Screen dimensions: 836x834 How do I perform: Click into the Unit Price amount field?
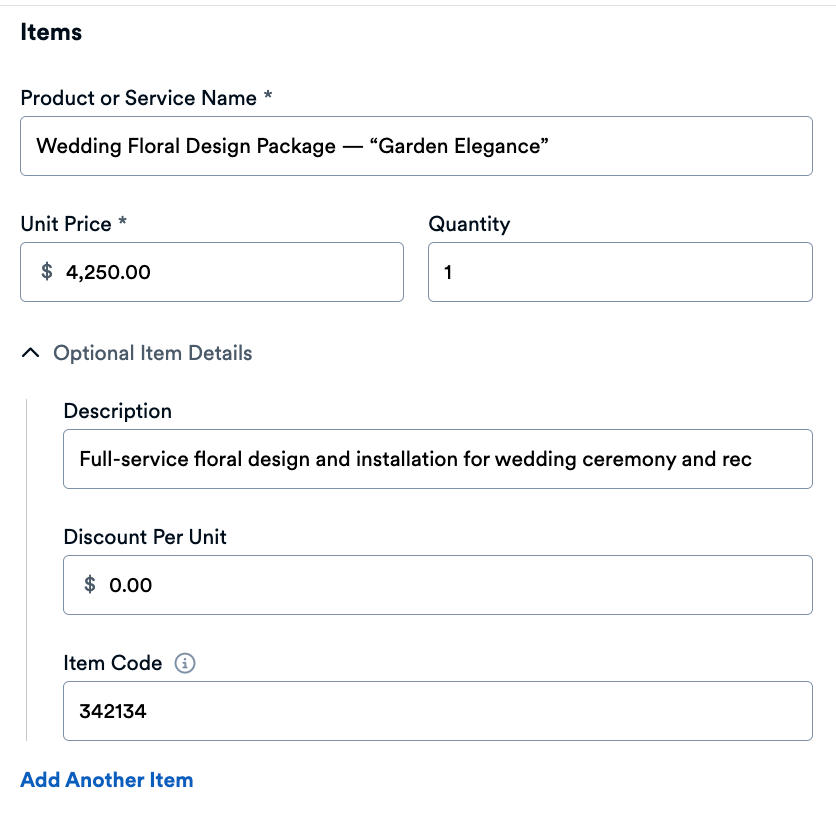[225, 271]
